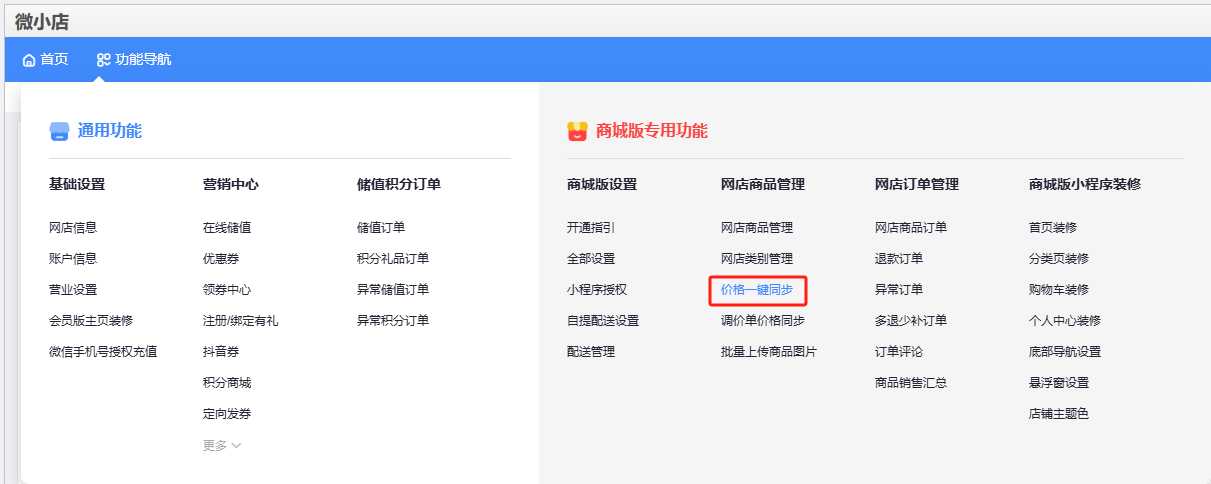
Task: View 异常积分订单
Action: (393, 321)
